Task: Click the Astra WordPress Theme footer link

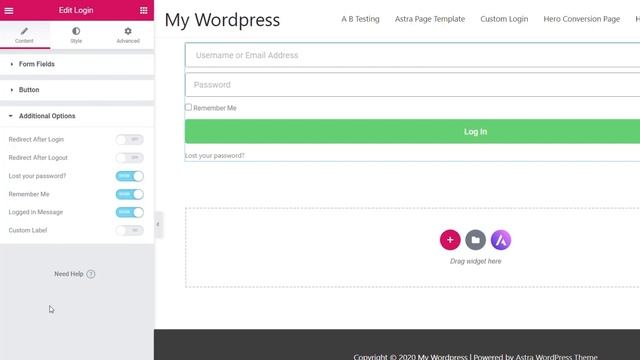Action: (556, 356)
